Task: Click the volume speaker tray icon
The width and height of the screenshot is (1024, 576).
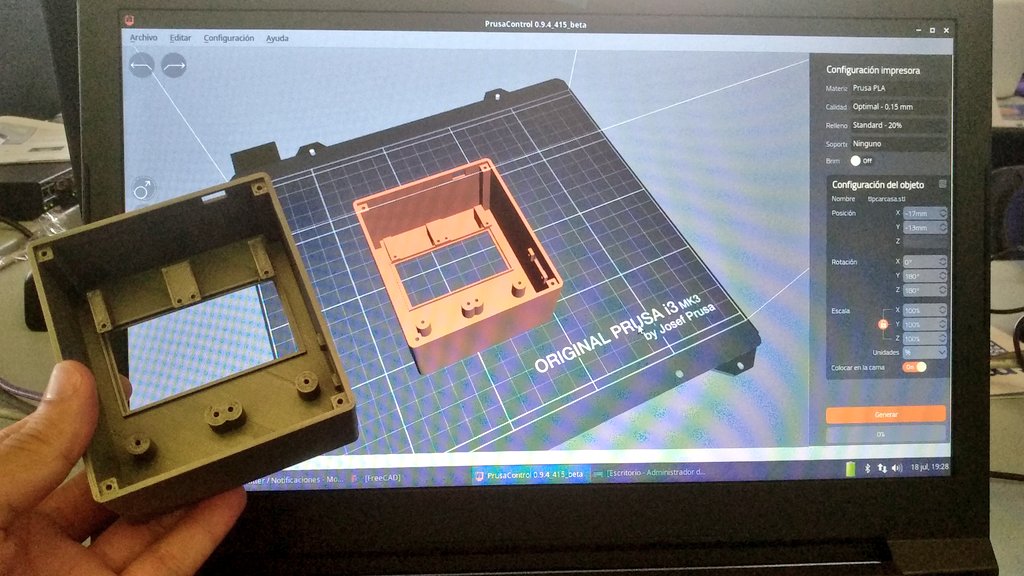Action: pyautogui.click(x=897, y=468)
